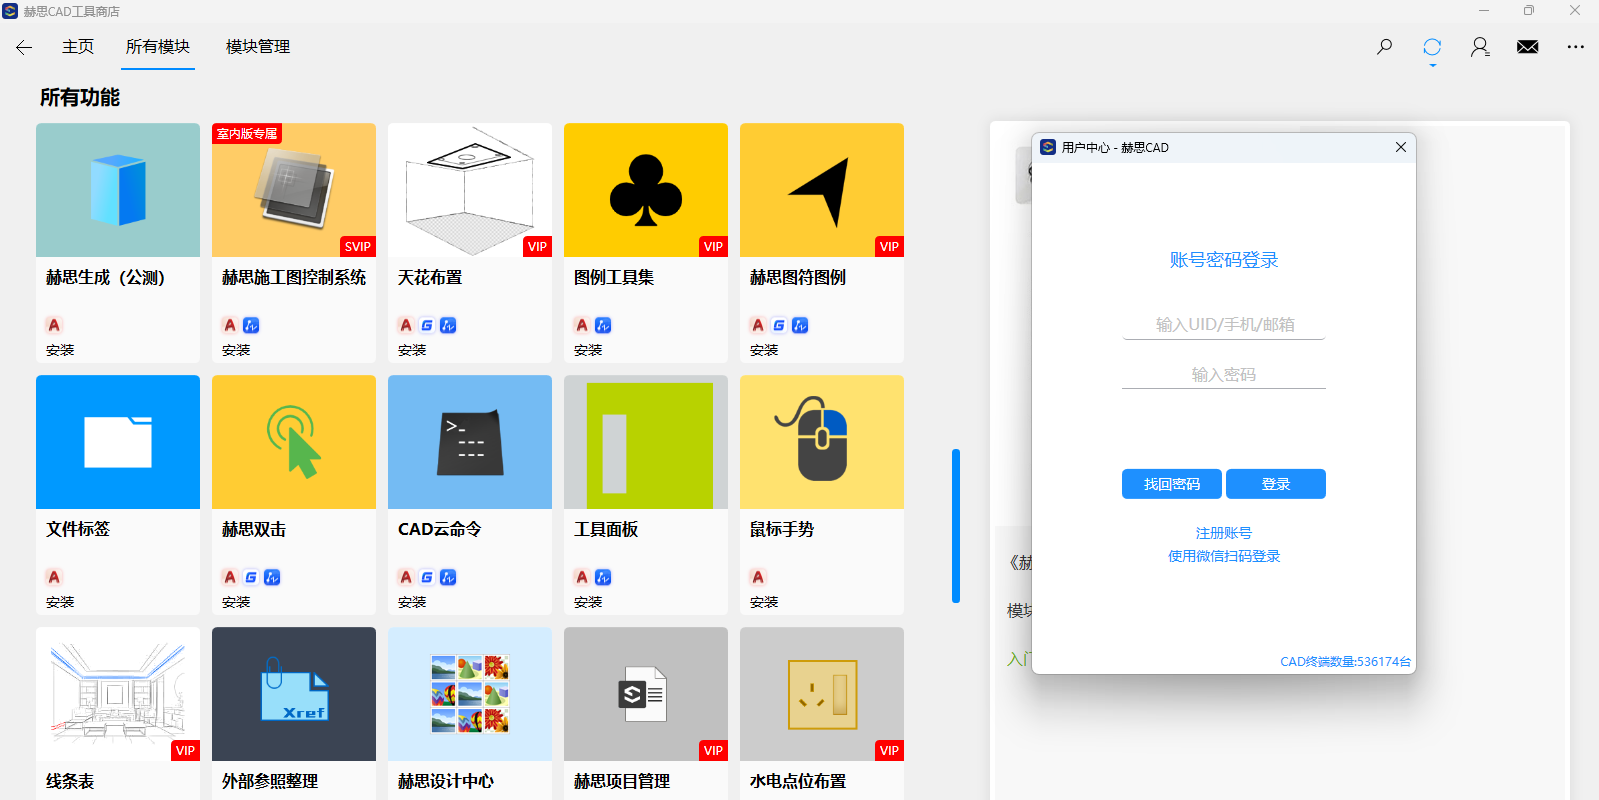Switch to the 模块管理 tab
Screen dimensions: 1599x800
[x=258, y=47]
